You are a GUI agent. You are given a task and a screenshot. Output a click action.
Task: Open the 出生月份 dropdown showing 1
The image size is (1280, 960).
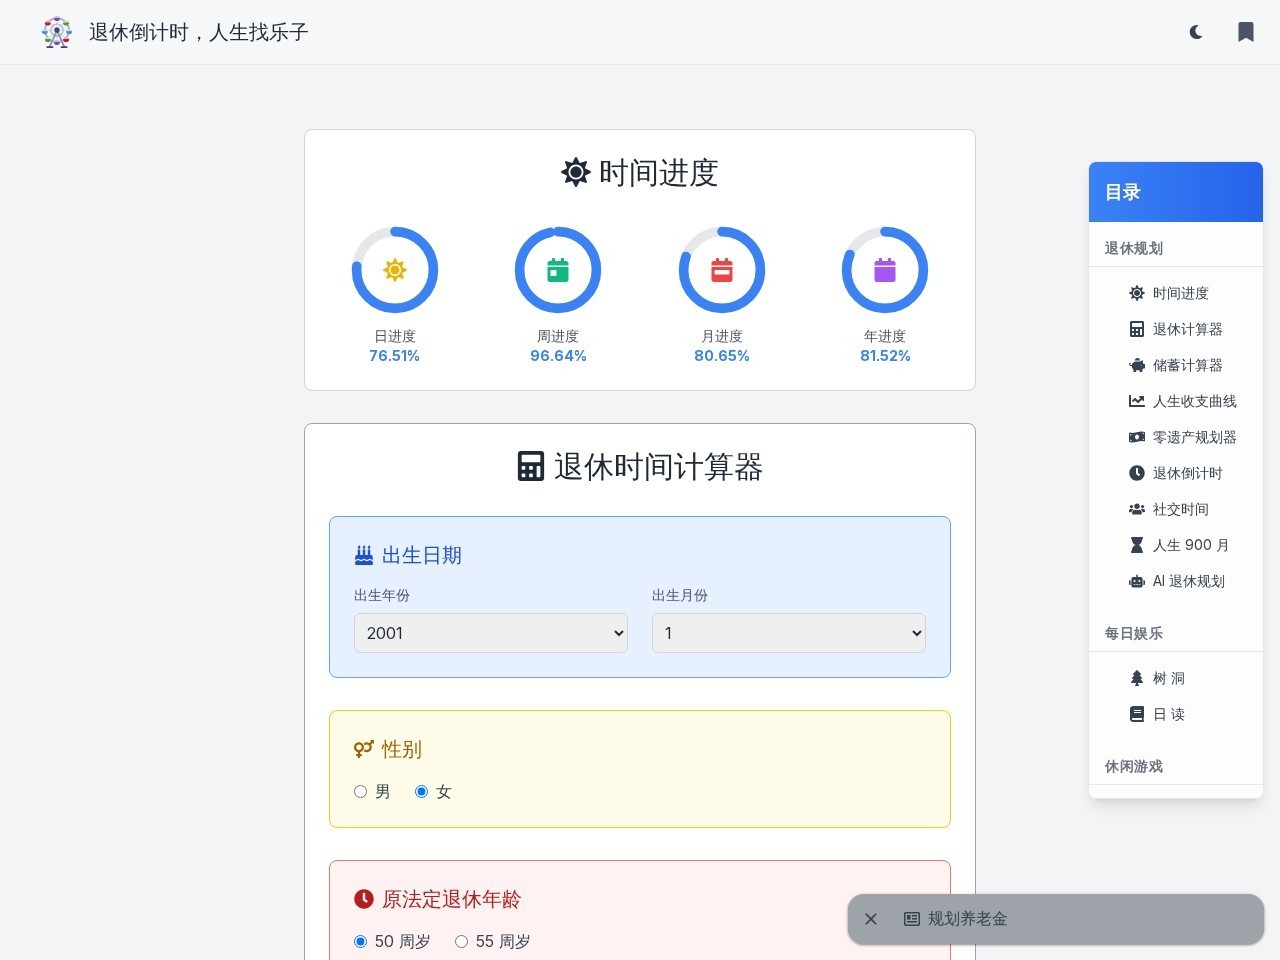[789, 633]
